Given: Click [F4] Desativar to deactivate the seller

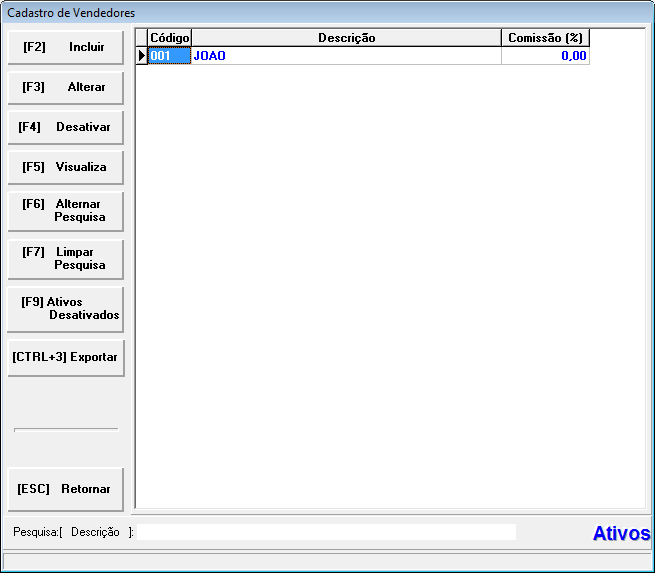Looking at the screenshot, I should (65, 127).
